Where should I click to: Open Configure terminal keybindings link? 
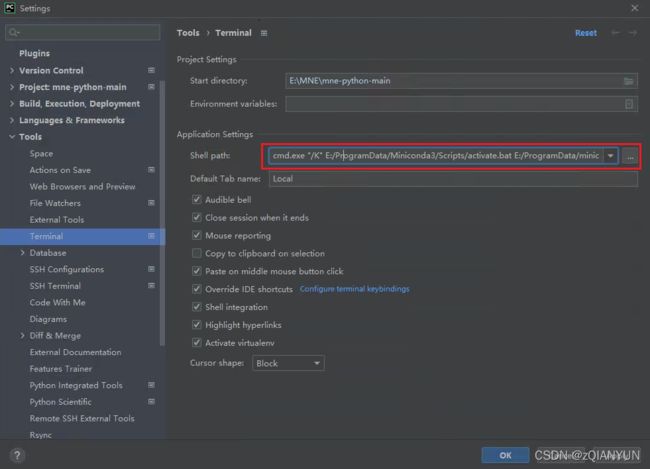coord(354,289)
